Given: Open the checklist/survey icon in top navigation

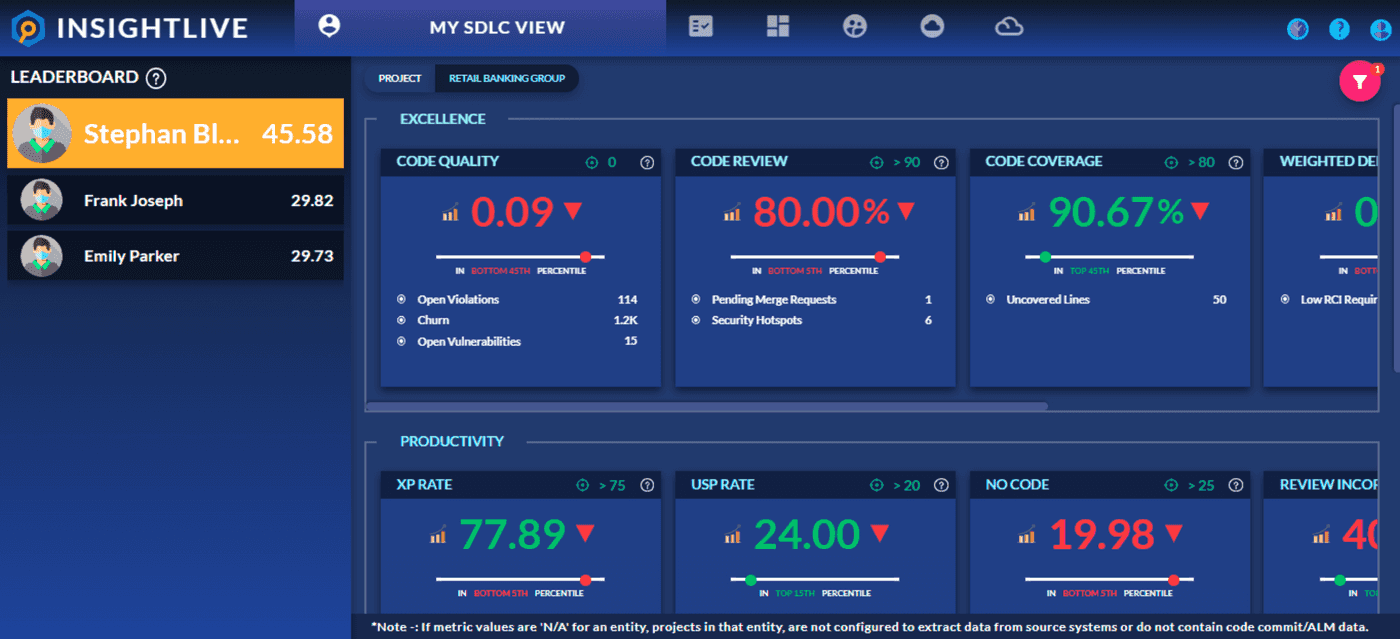Looking at the screenshot, I should (700, 27).
